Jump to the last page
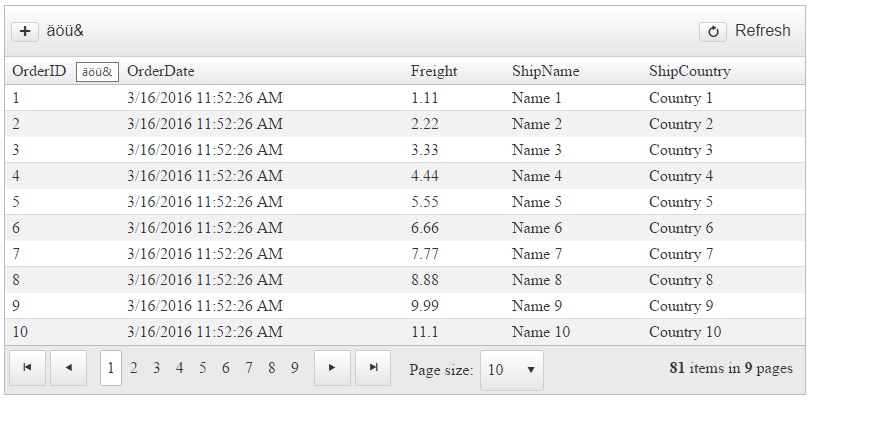894x431 pixels. (x=373, y=368)
